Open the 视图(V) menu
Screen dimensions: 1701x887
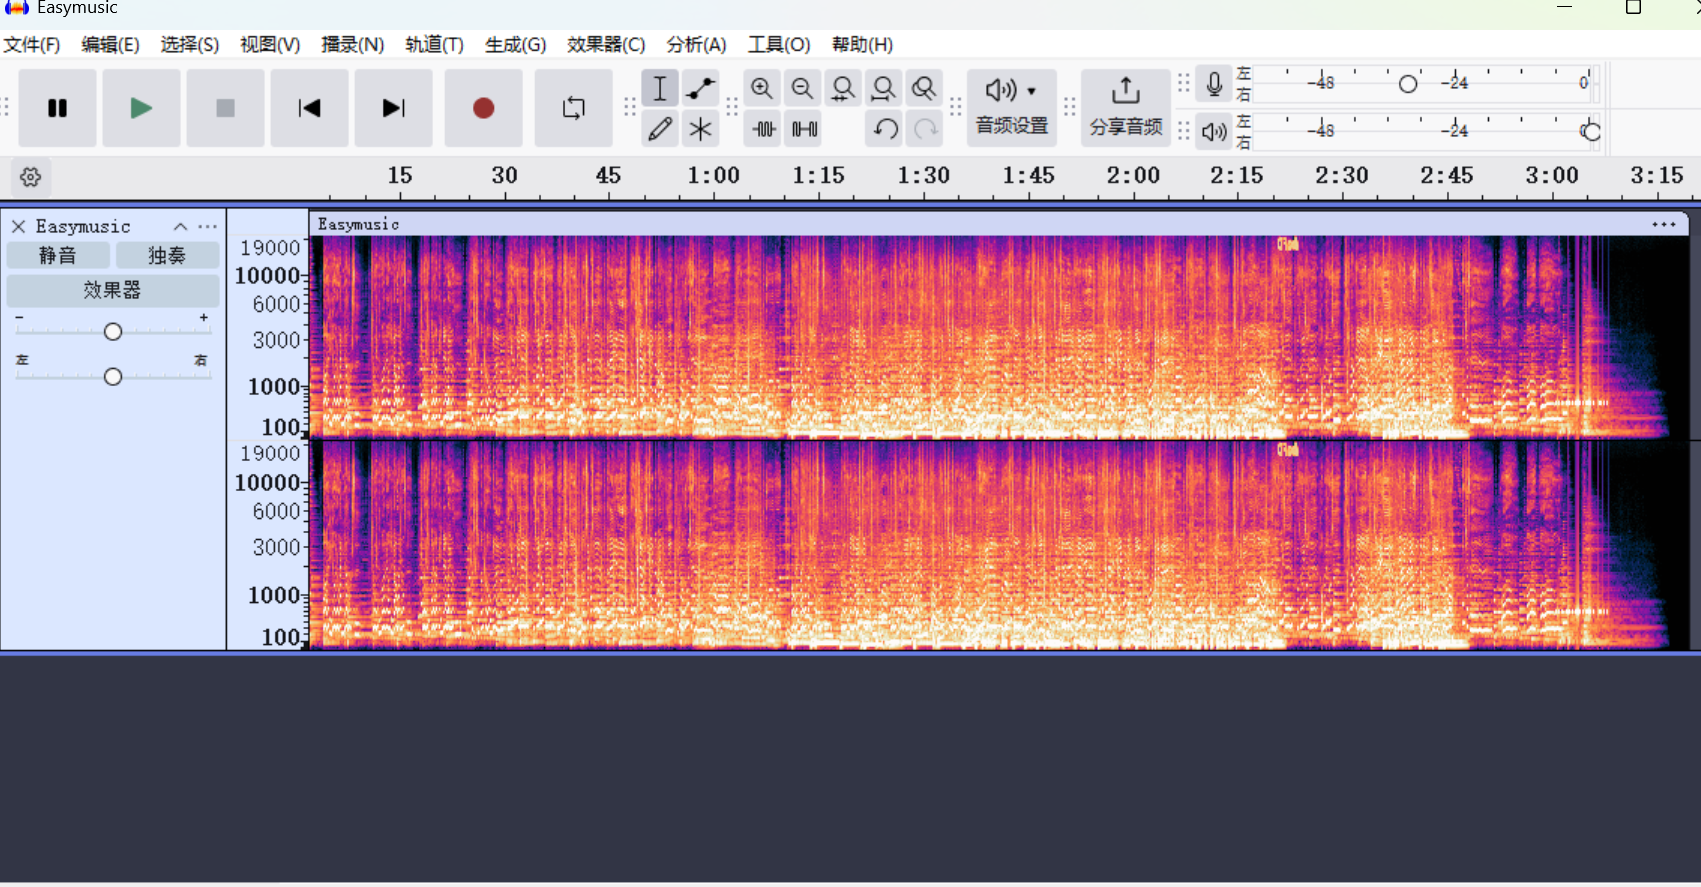(x=270, y=45)
